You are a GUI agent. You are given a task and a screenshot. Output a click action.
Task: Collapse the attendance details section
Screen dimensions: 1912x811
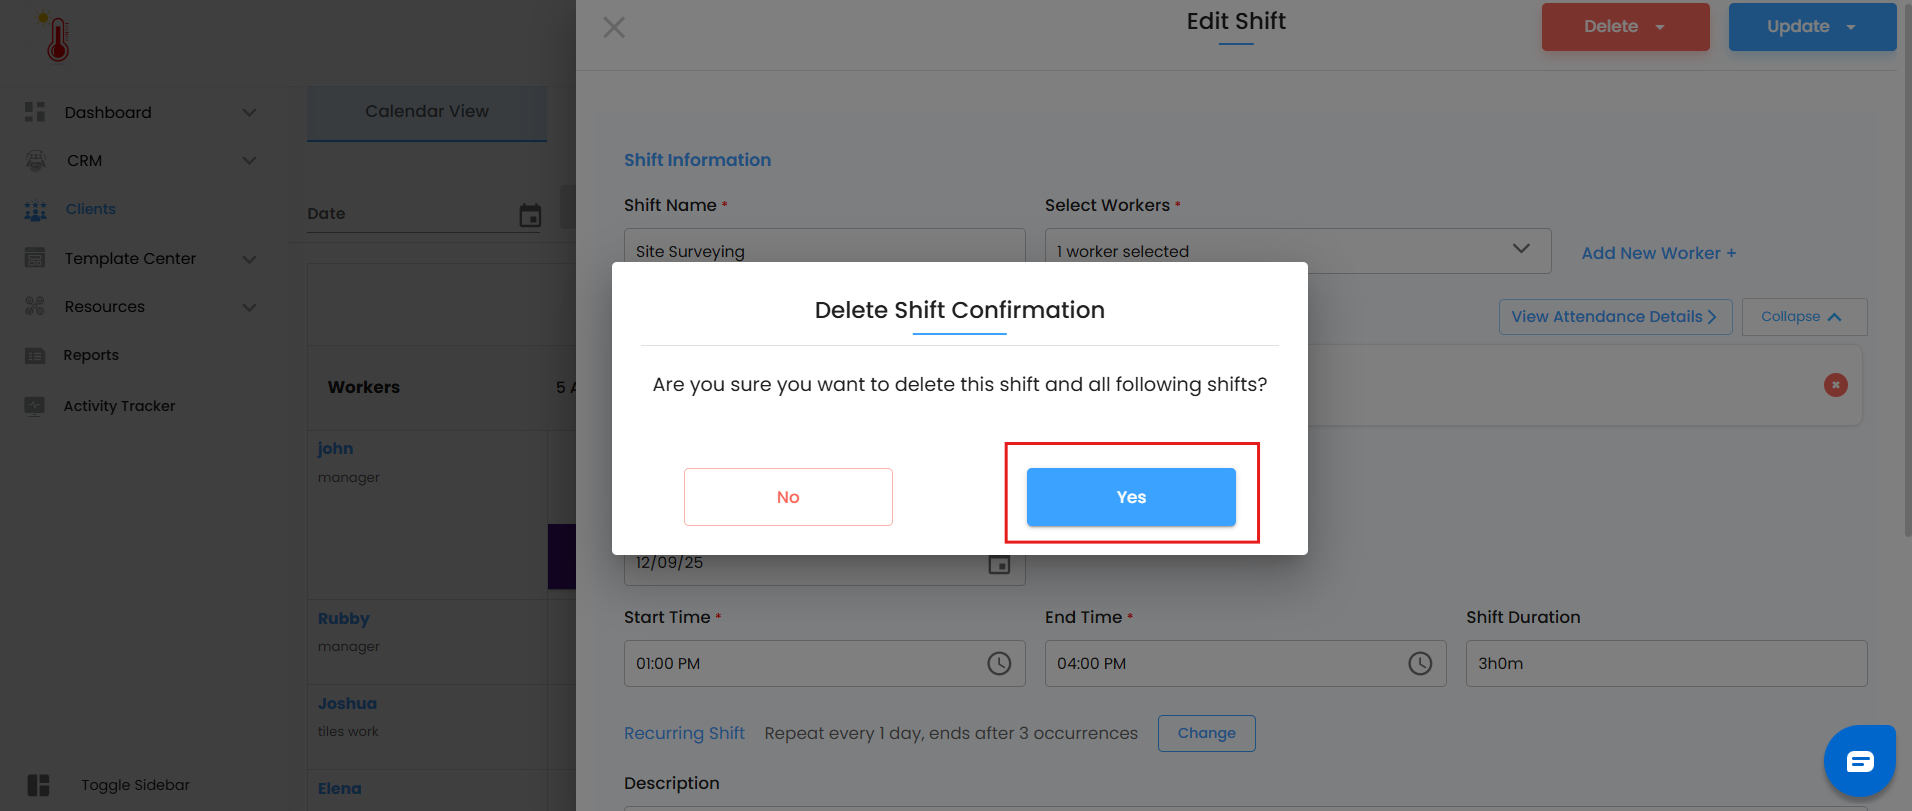[1803, 317]
